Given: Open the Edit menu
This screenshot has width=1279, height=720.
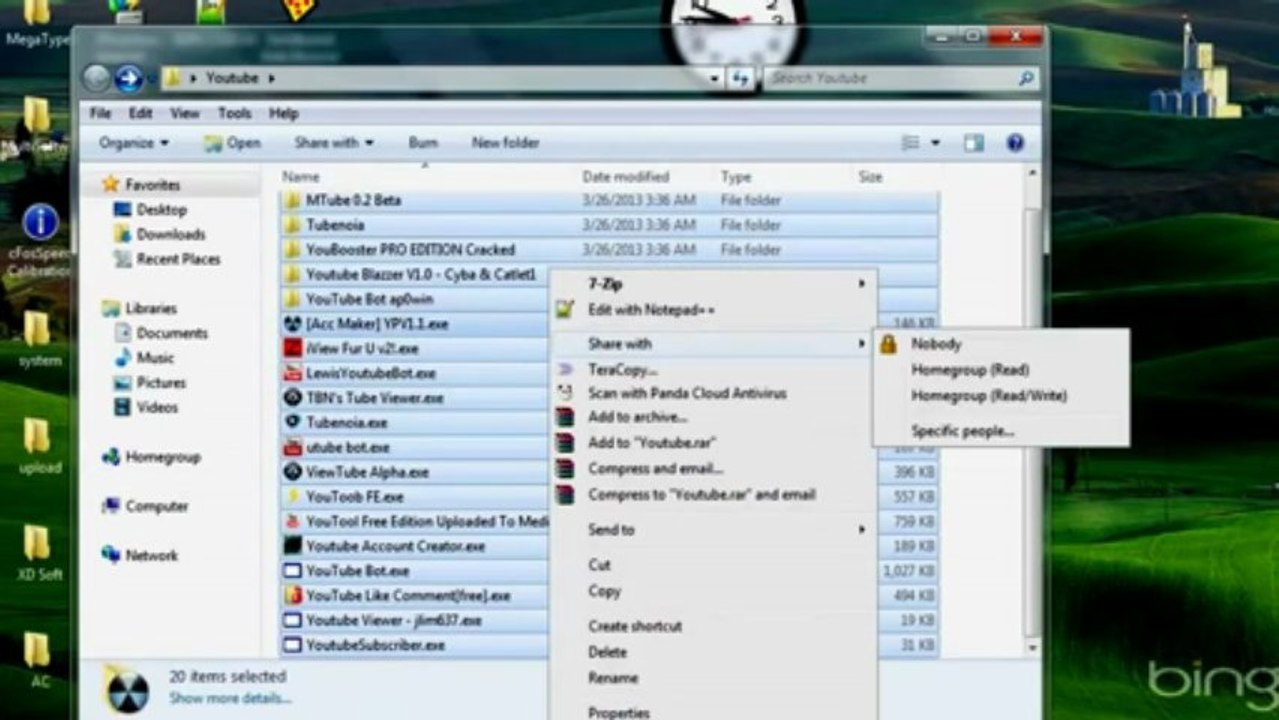Looking at the screenshot, I should (x=140, y=113).
